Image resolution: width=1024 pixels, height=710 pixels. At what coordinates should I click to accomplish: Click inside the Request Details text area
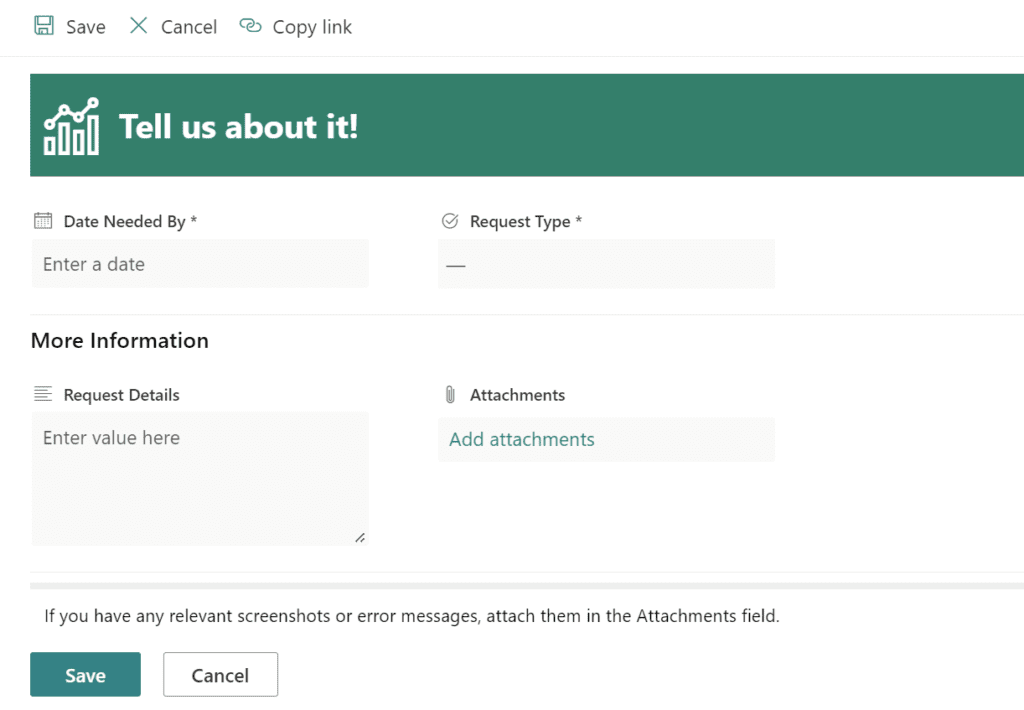(200, 480)
